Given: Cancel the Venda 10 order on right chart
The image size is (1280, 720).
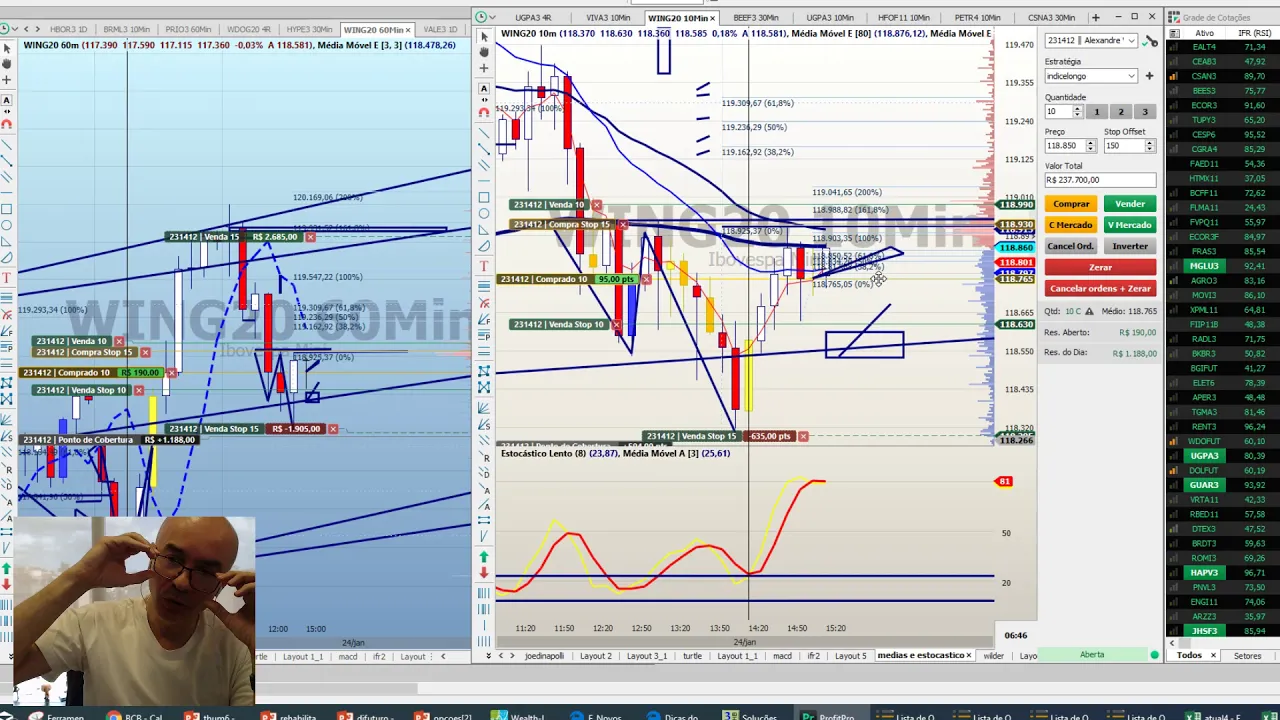Looking at the screenshot, I should pyautogui.click(x=597, y=205).
